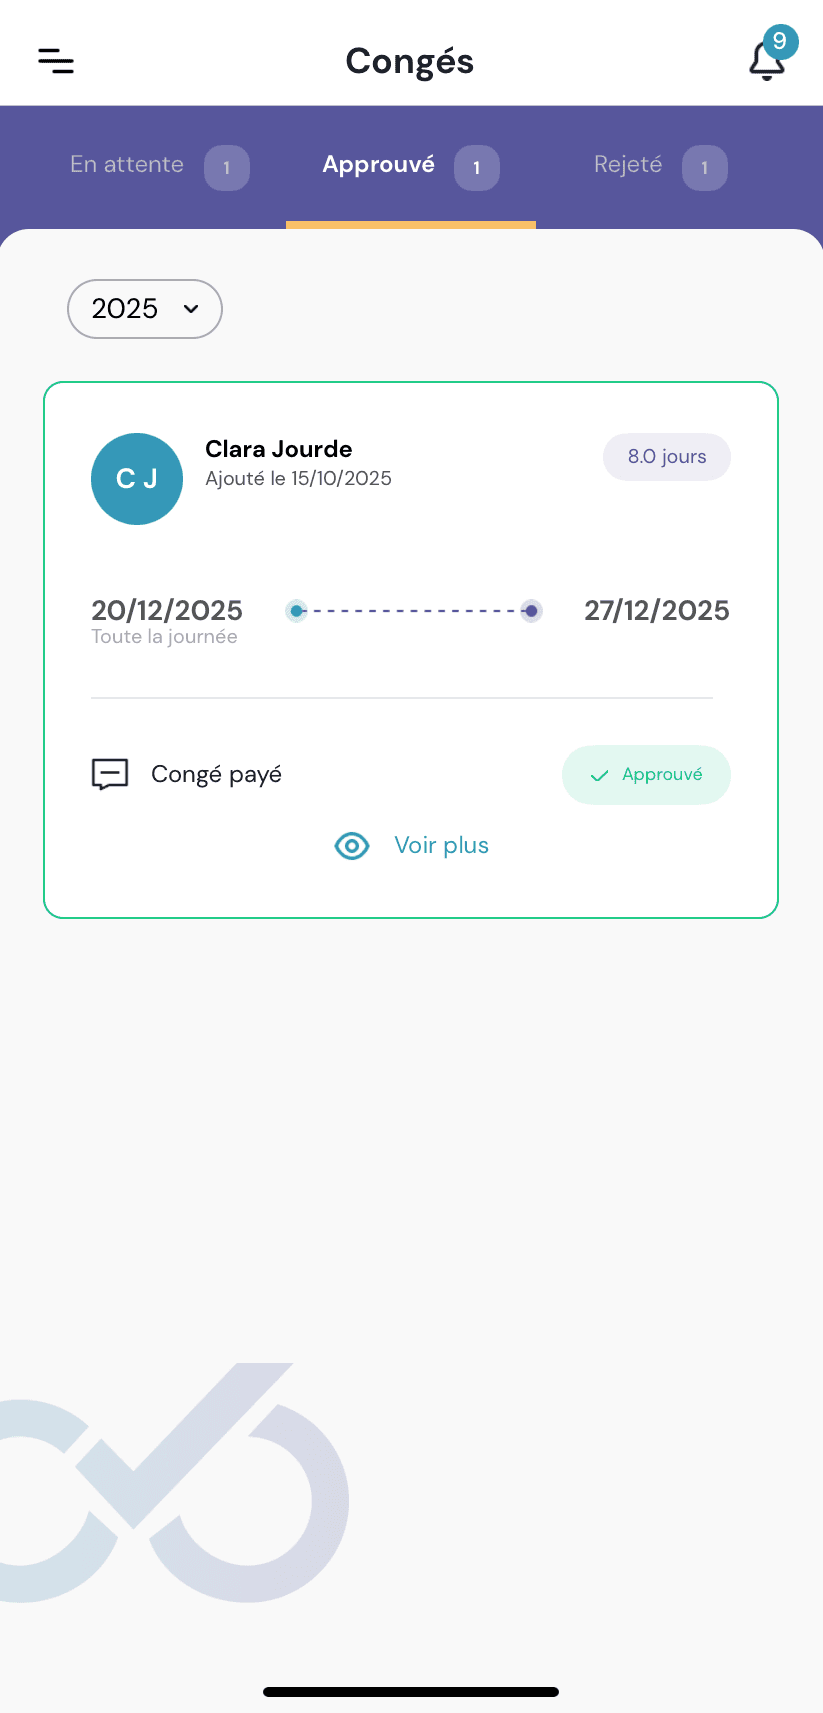Image resolution: width=823 pixels, height=1713 pixels.
Task: Tap the CJ avatar circle
Action: click(137, 479)
